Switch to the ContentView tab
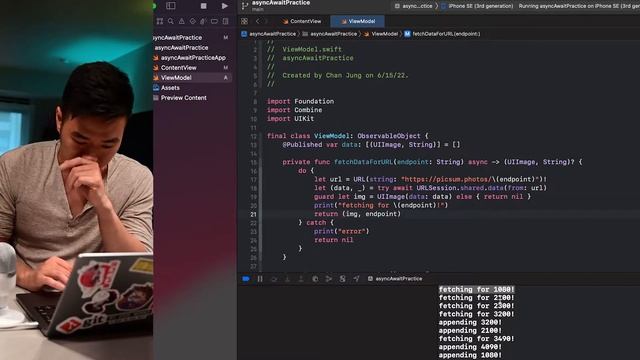 click(302, 21)
